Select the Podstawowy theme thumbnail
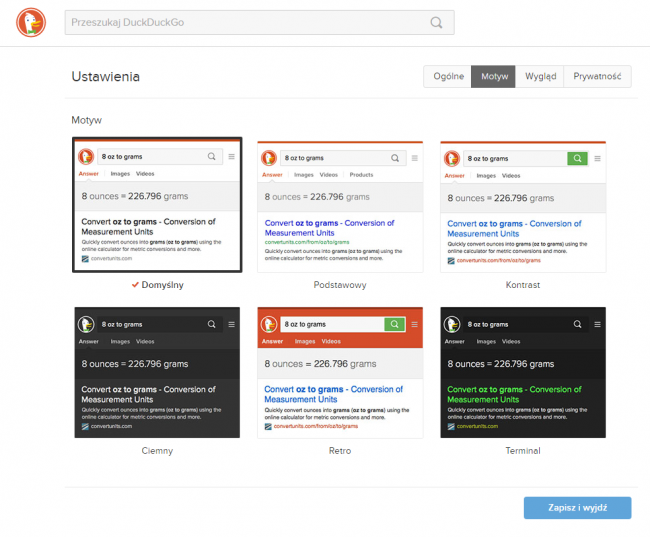 tap(340, 207)
